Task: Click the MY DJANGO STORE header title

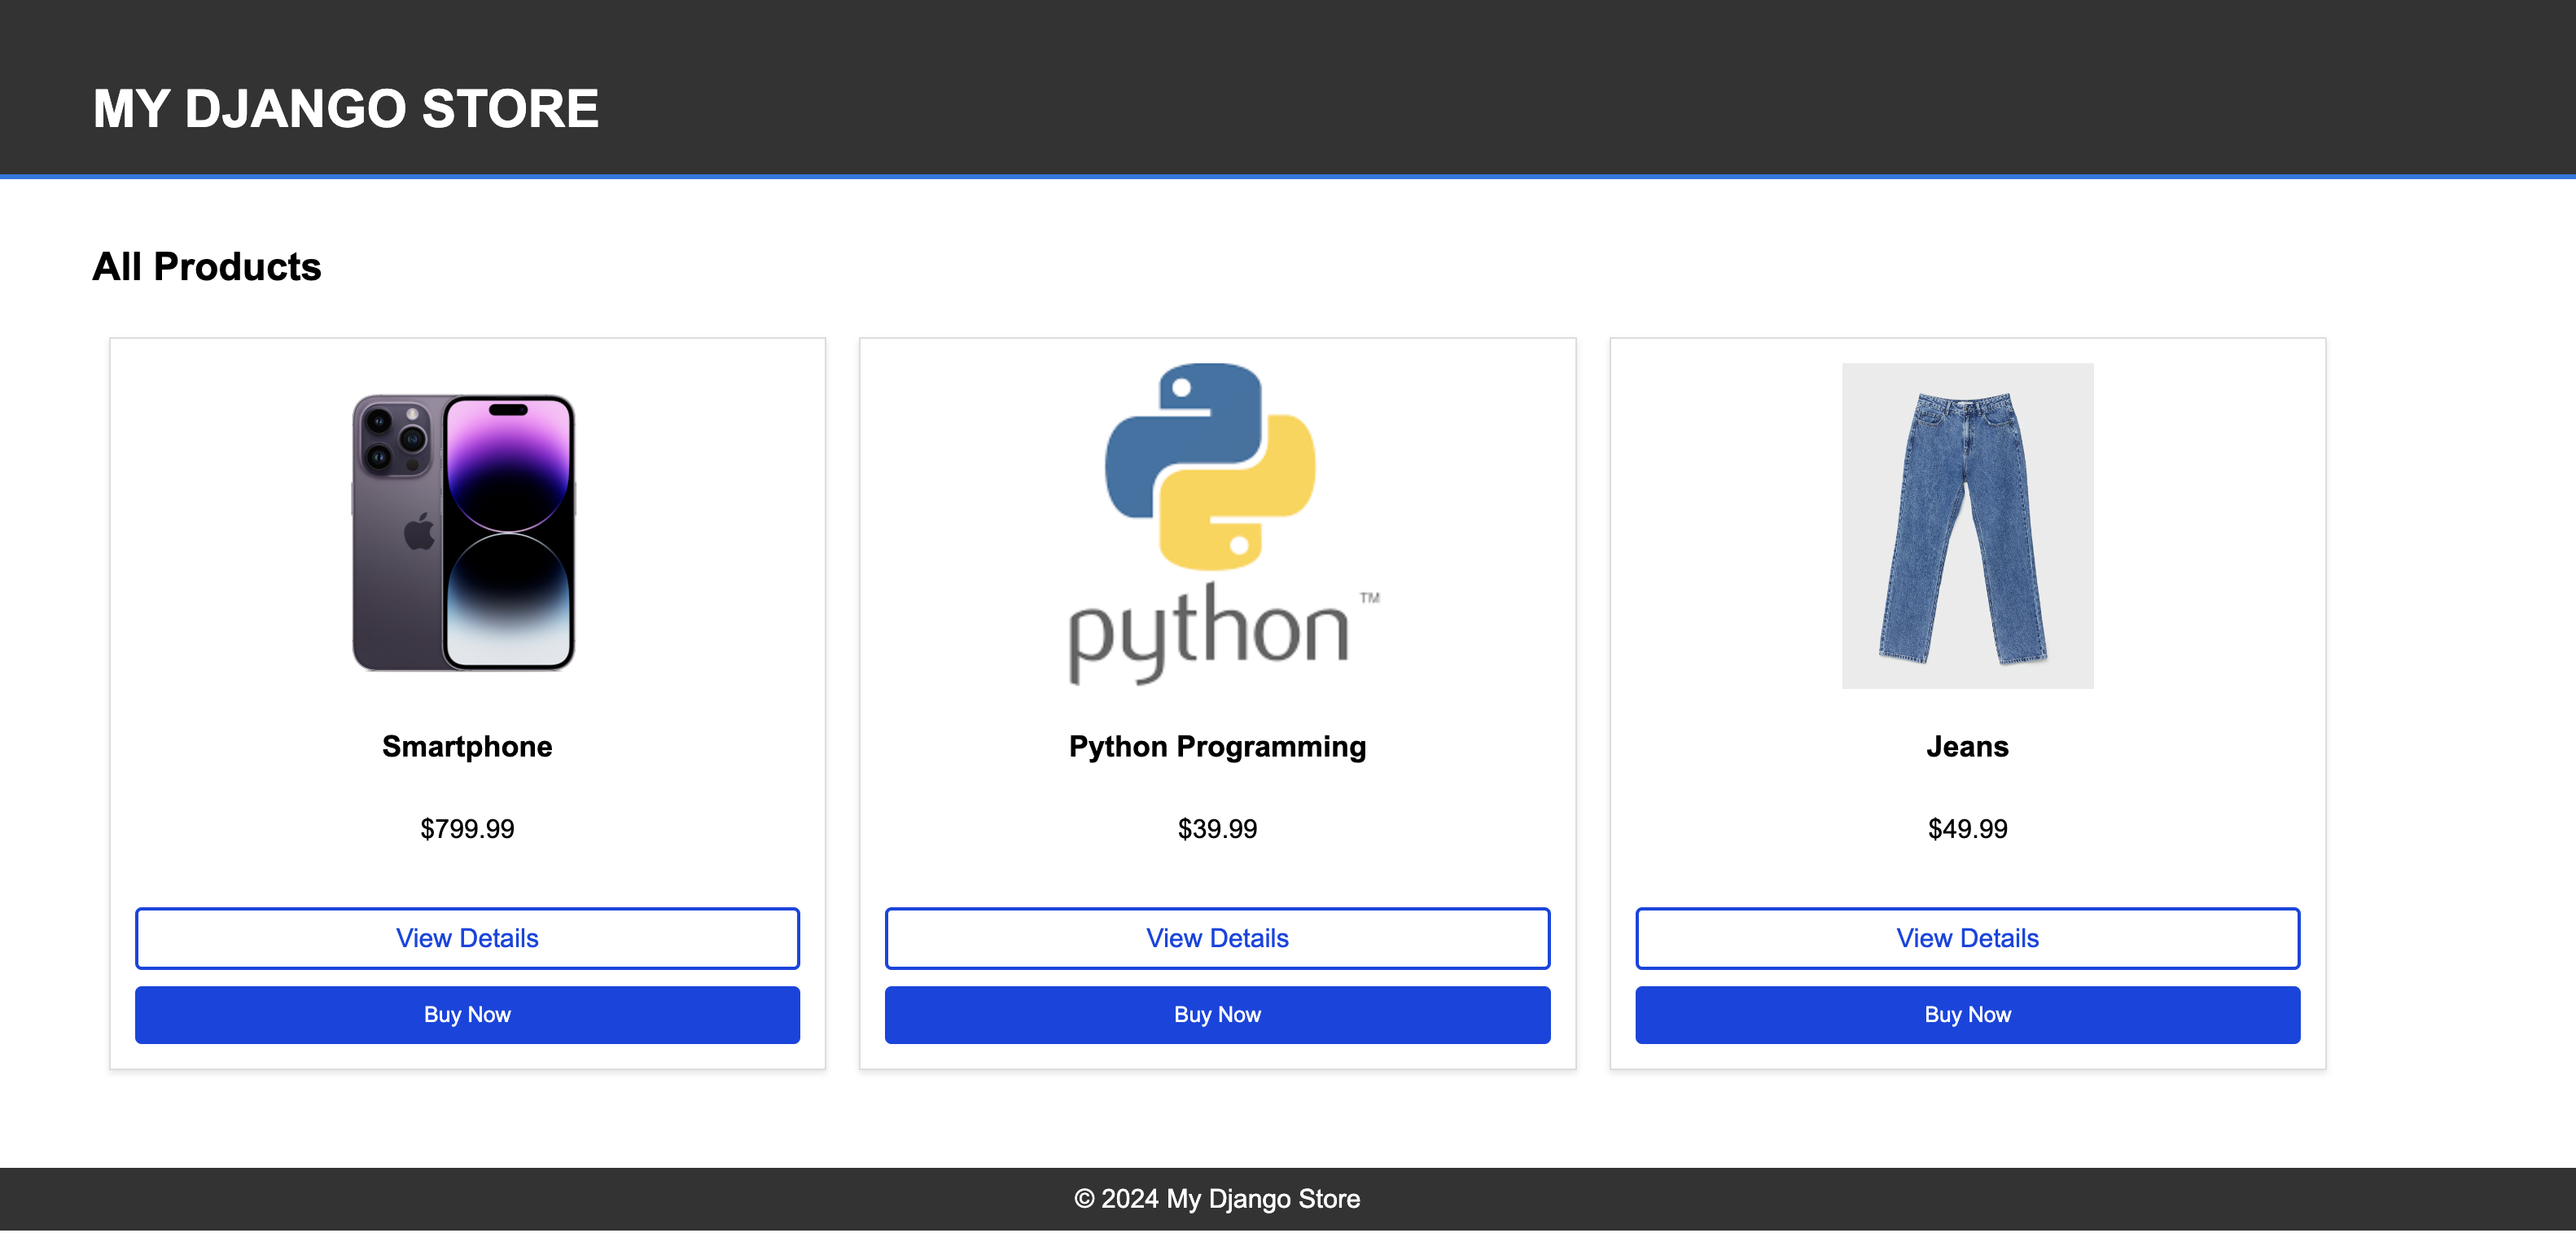Action: 346,108
